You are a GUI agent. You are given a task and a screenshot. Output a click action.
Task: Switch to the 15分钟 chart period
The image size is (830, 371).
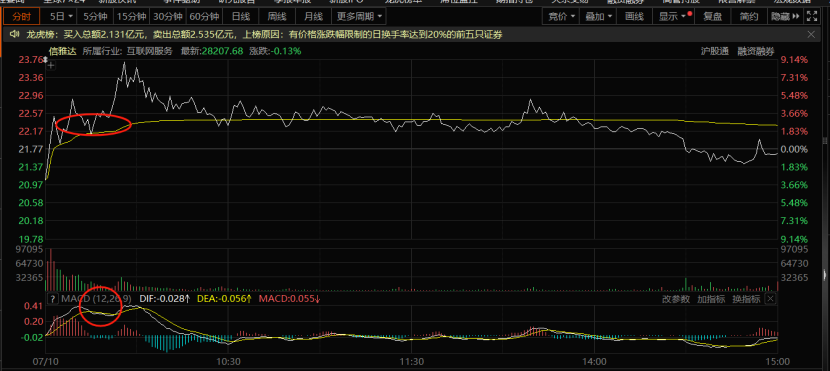132,16
